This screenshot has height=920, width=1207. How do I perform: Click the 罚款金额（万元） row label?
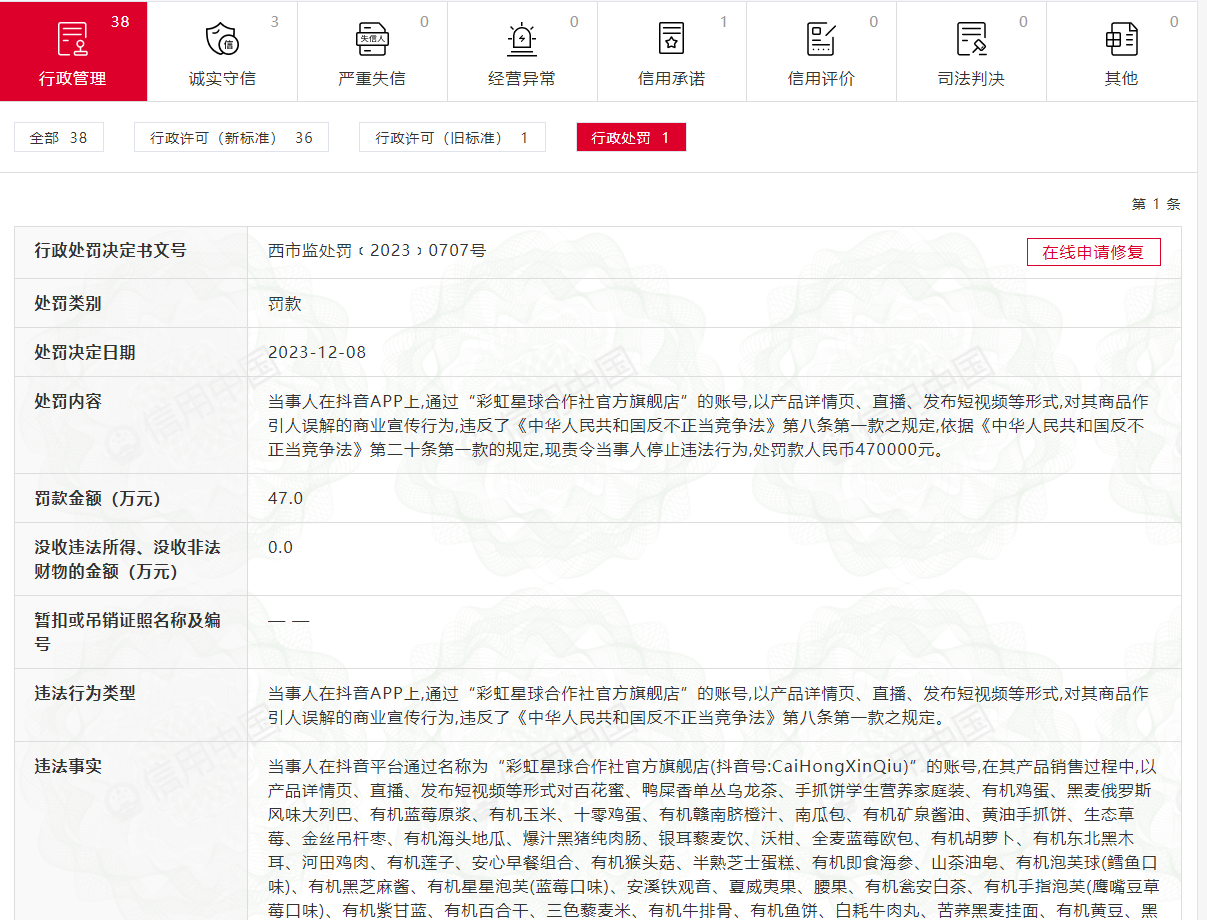pos(98,498)
